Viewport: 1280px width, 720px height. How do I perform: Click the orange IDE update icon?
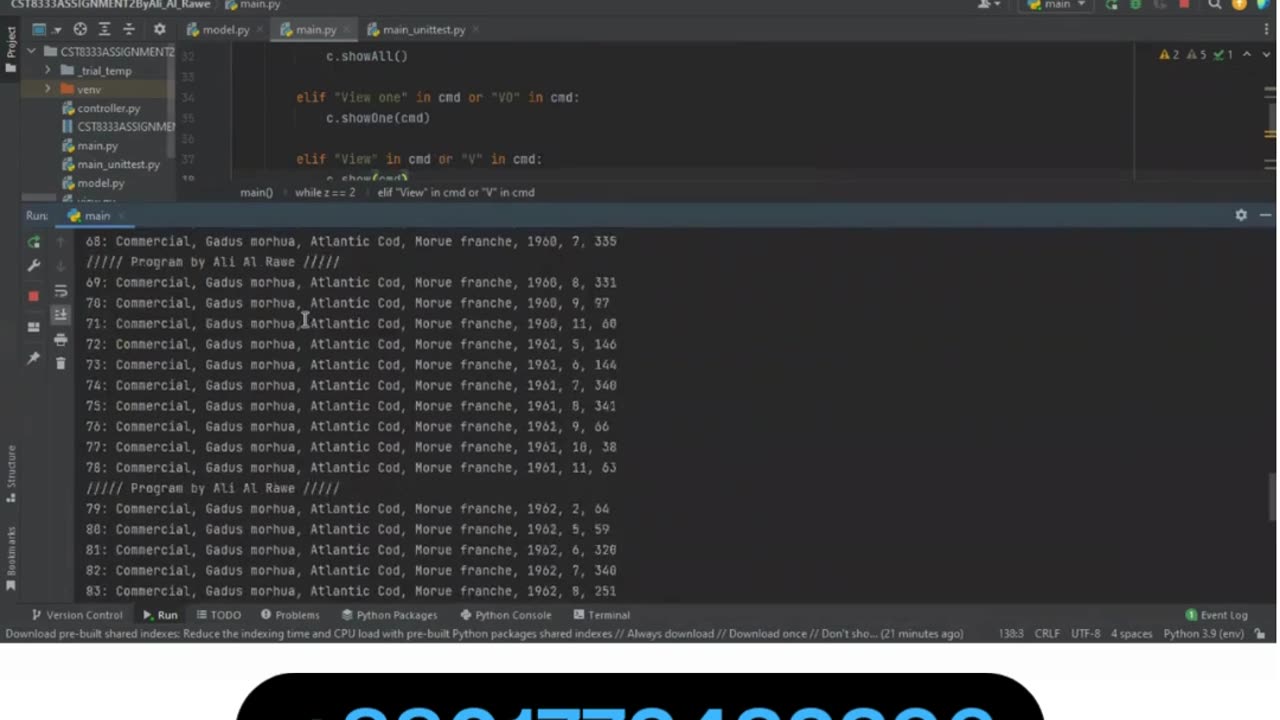pos(1240,5)
